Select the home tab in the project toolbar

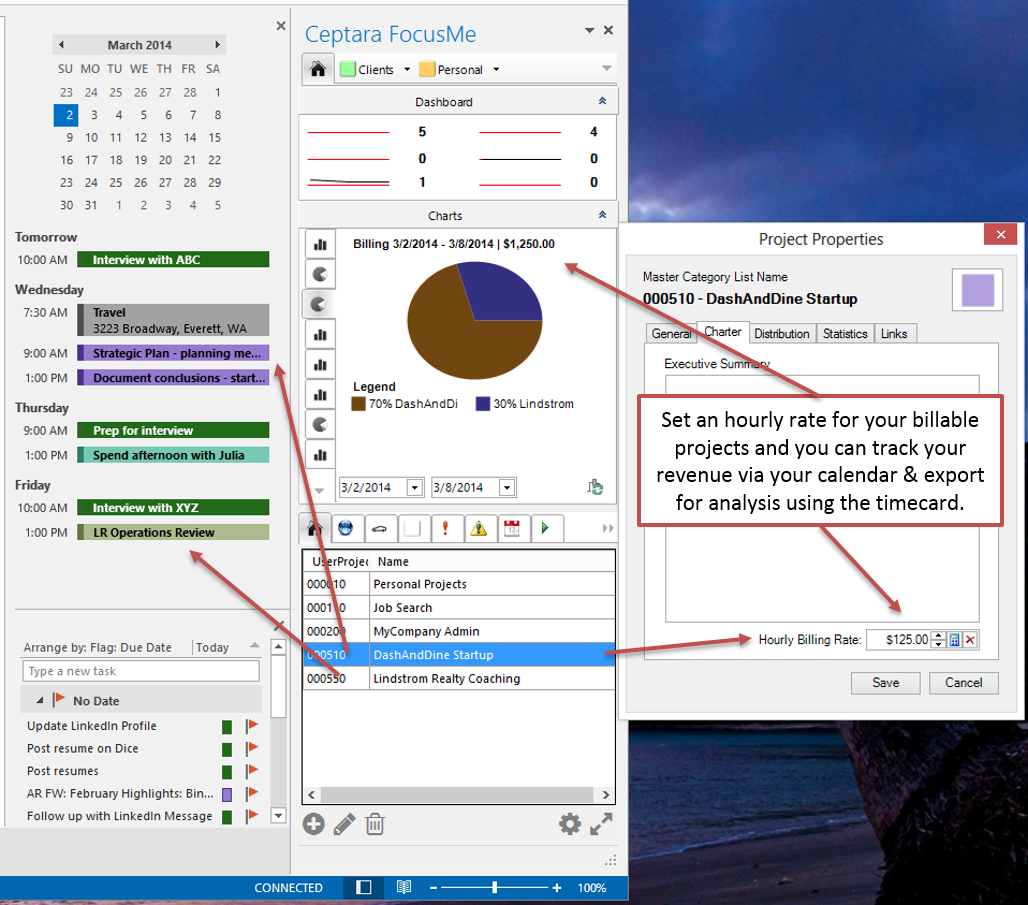(x=314, y=528)
